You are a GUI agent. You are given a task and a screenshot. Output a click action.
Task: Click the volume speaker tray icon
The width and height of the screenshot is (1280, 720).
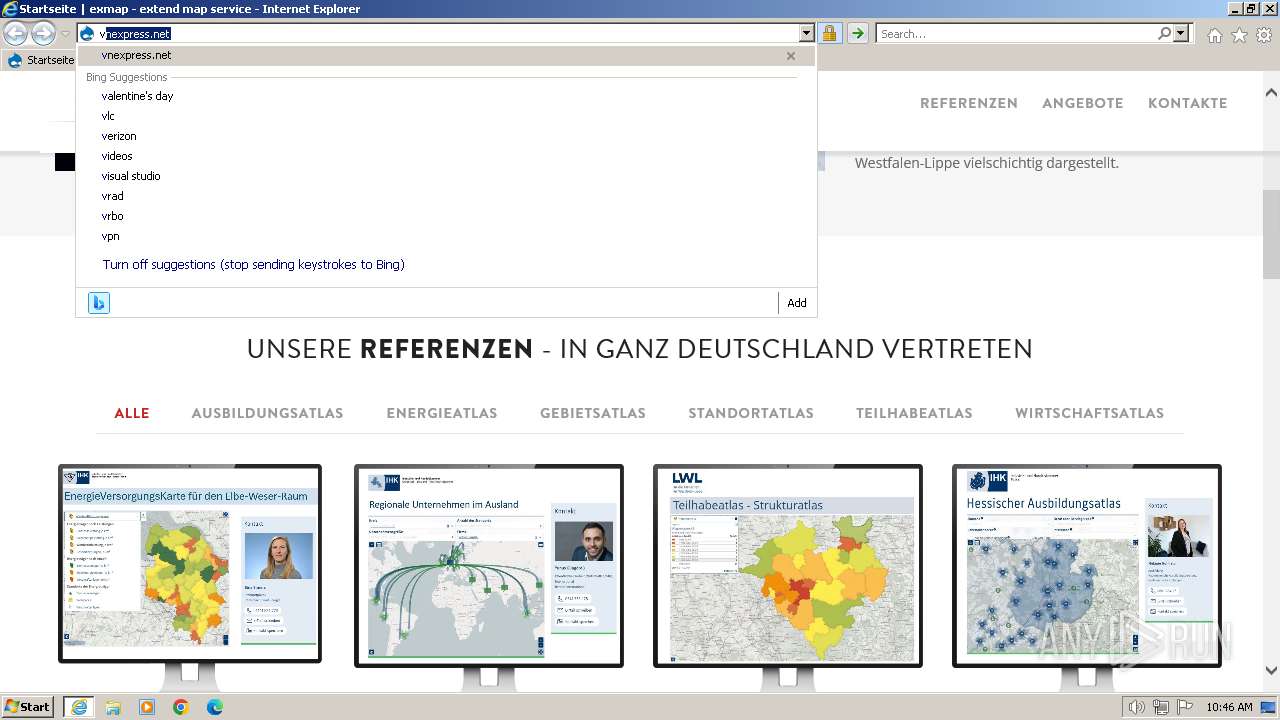(x=1137, y=707)
